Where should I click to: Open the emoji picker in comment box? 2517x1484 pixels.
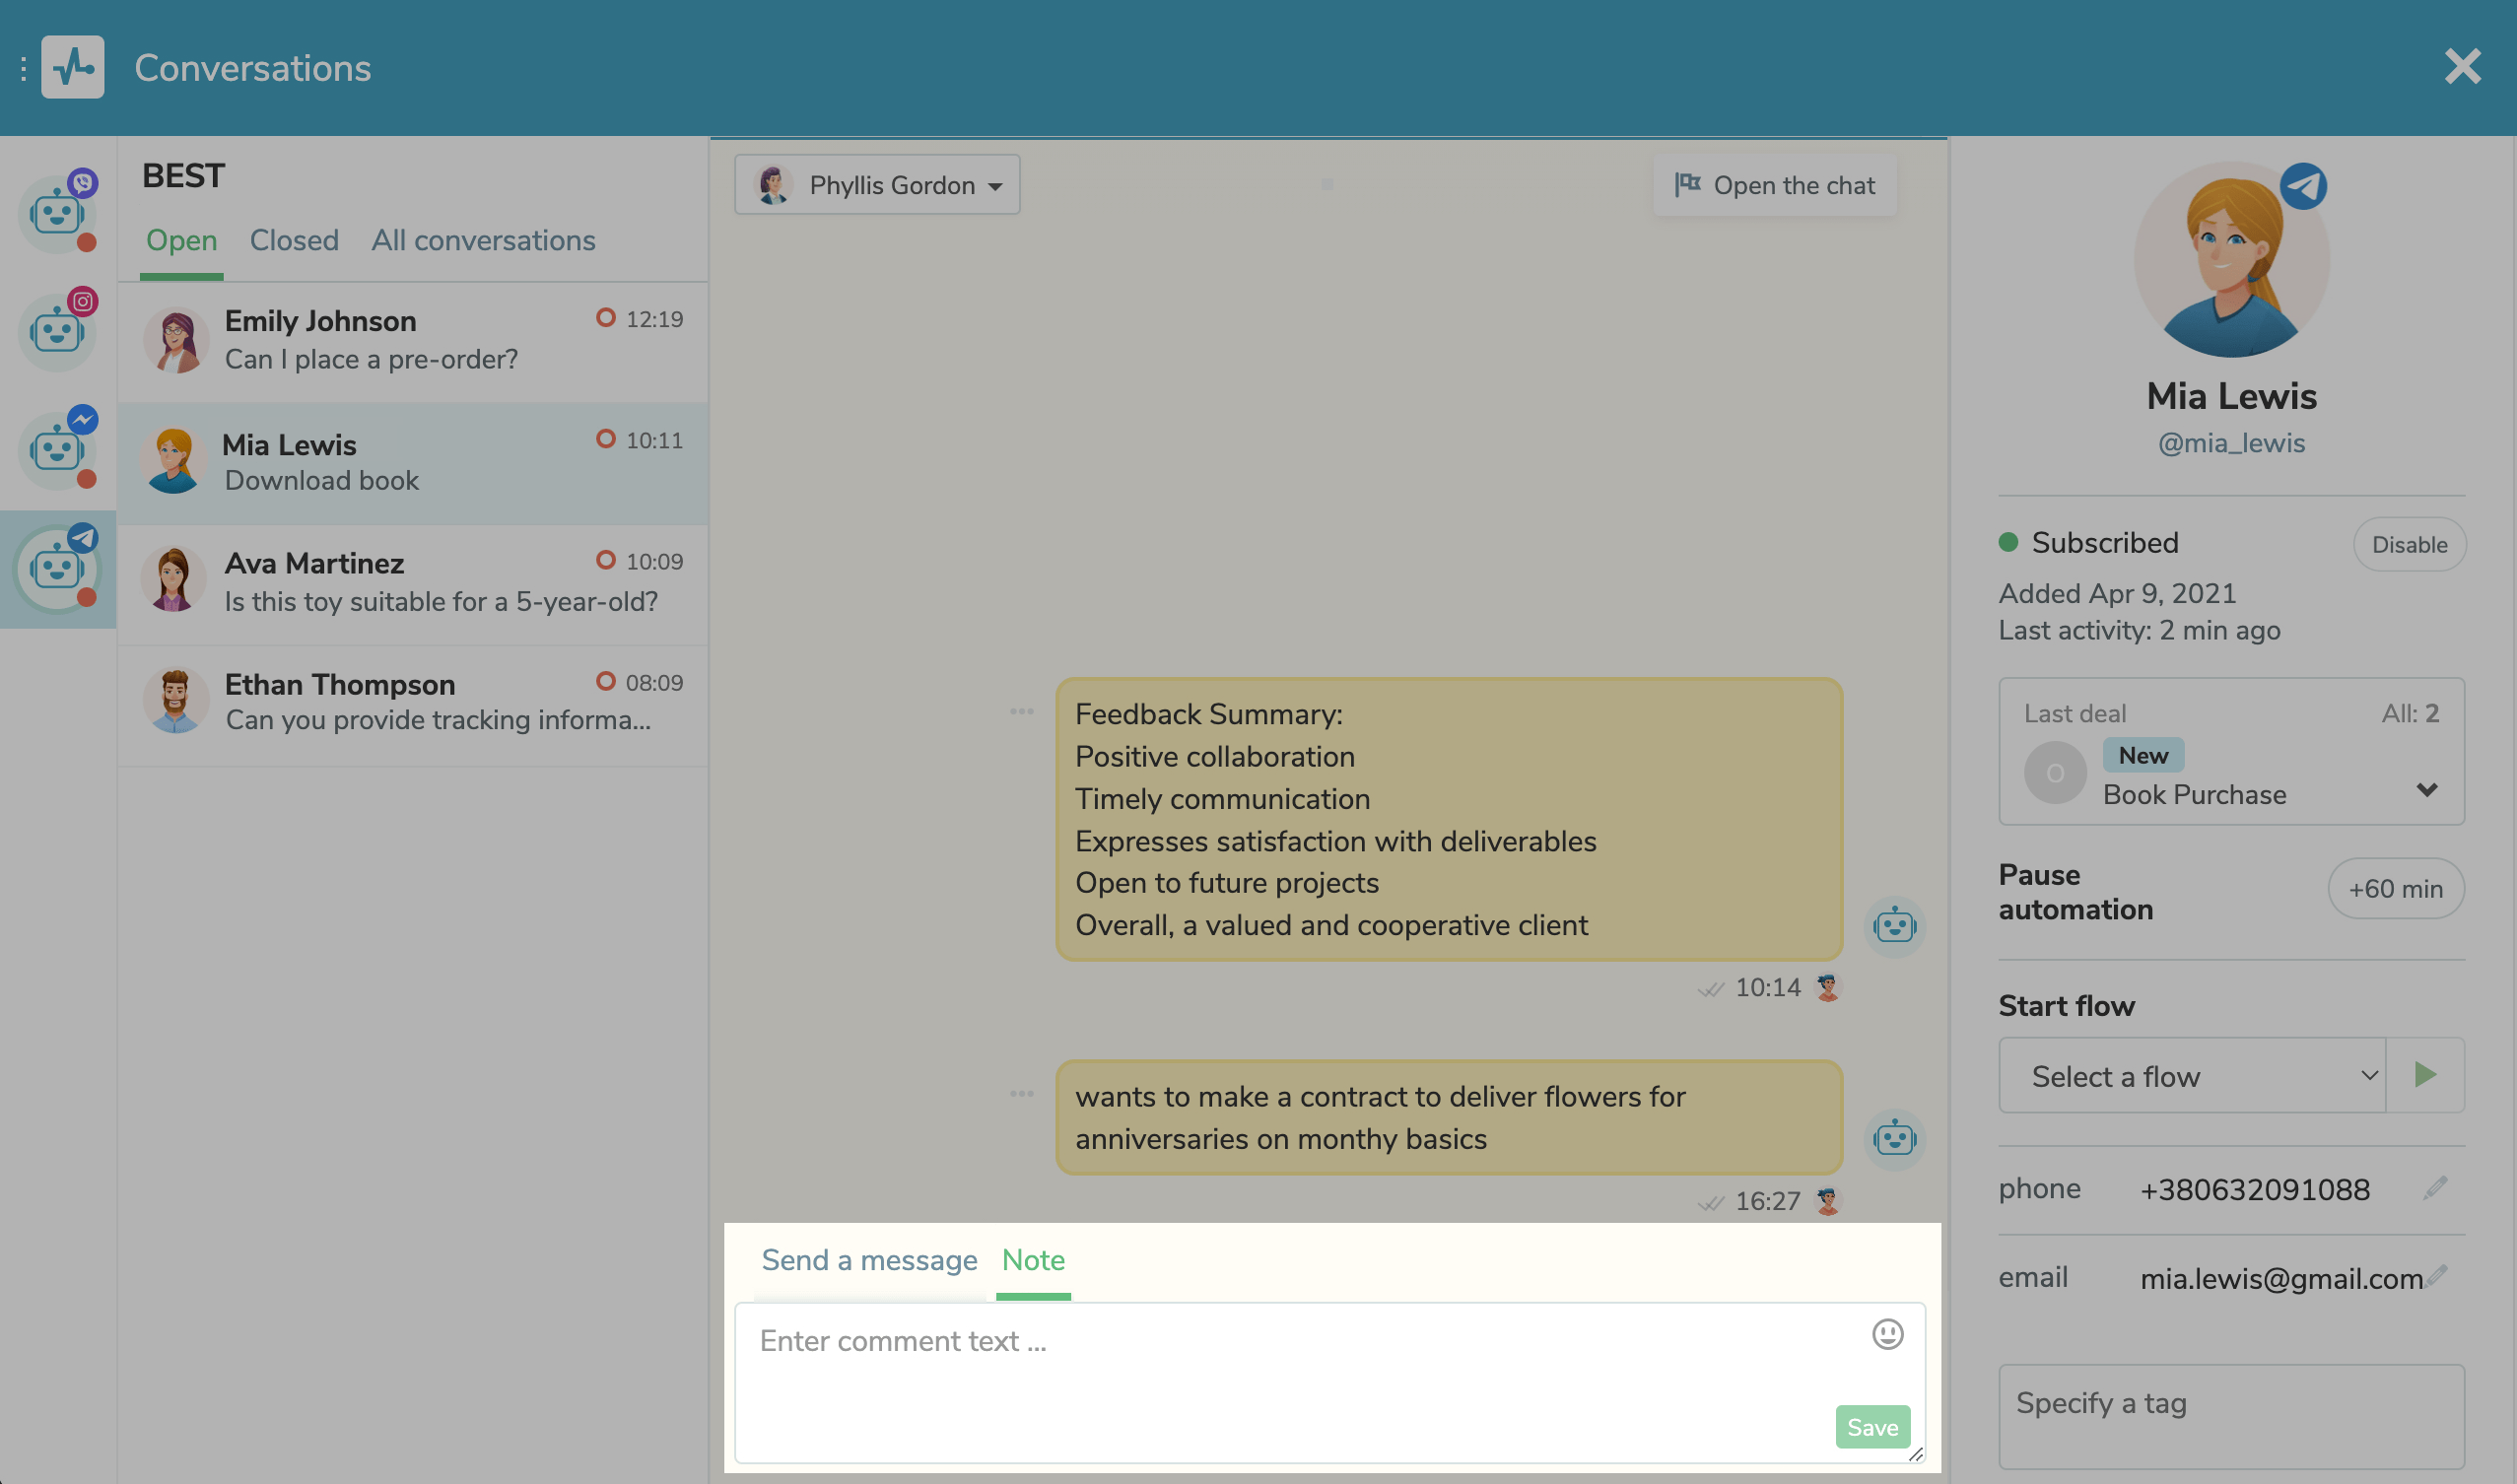1886,1334
